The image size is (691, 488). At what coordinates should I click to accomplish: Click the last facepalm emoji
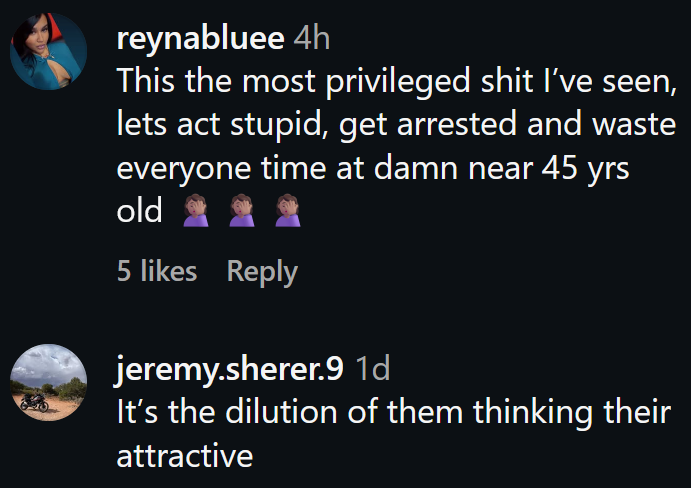click(x=287, y=214)
